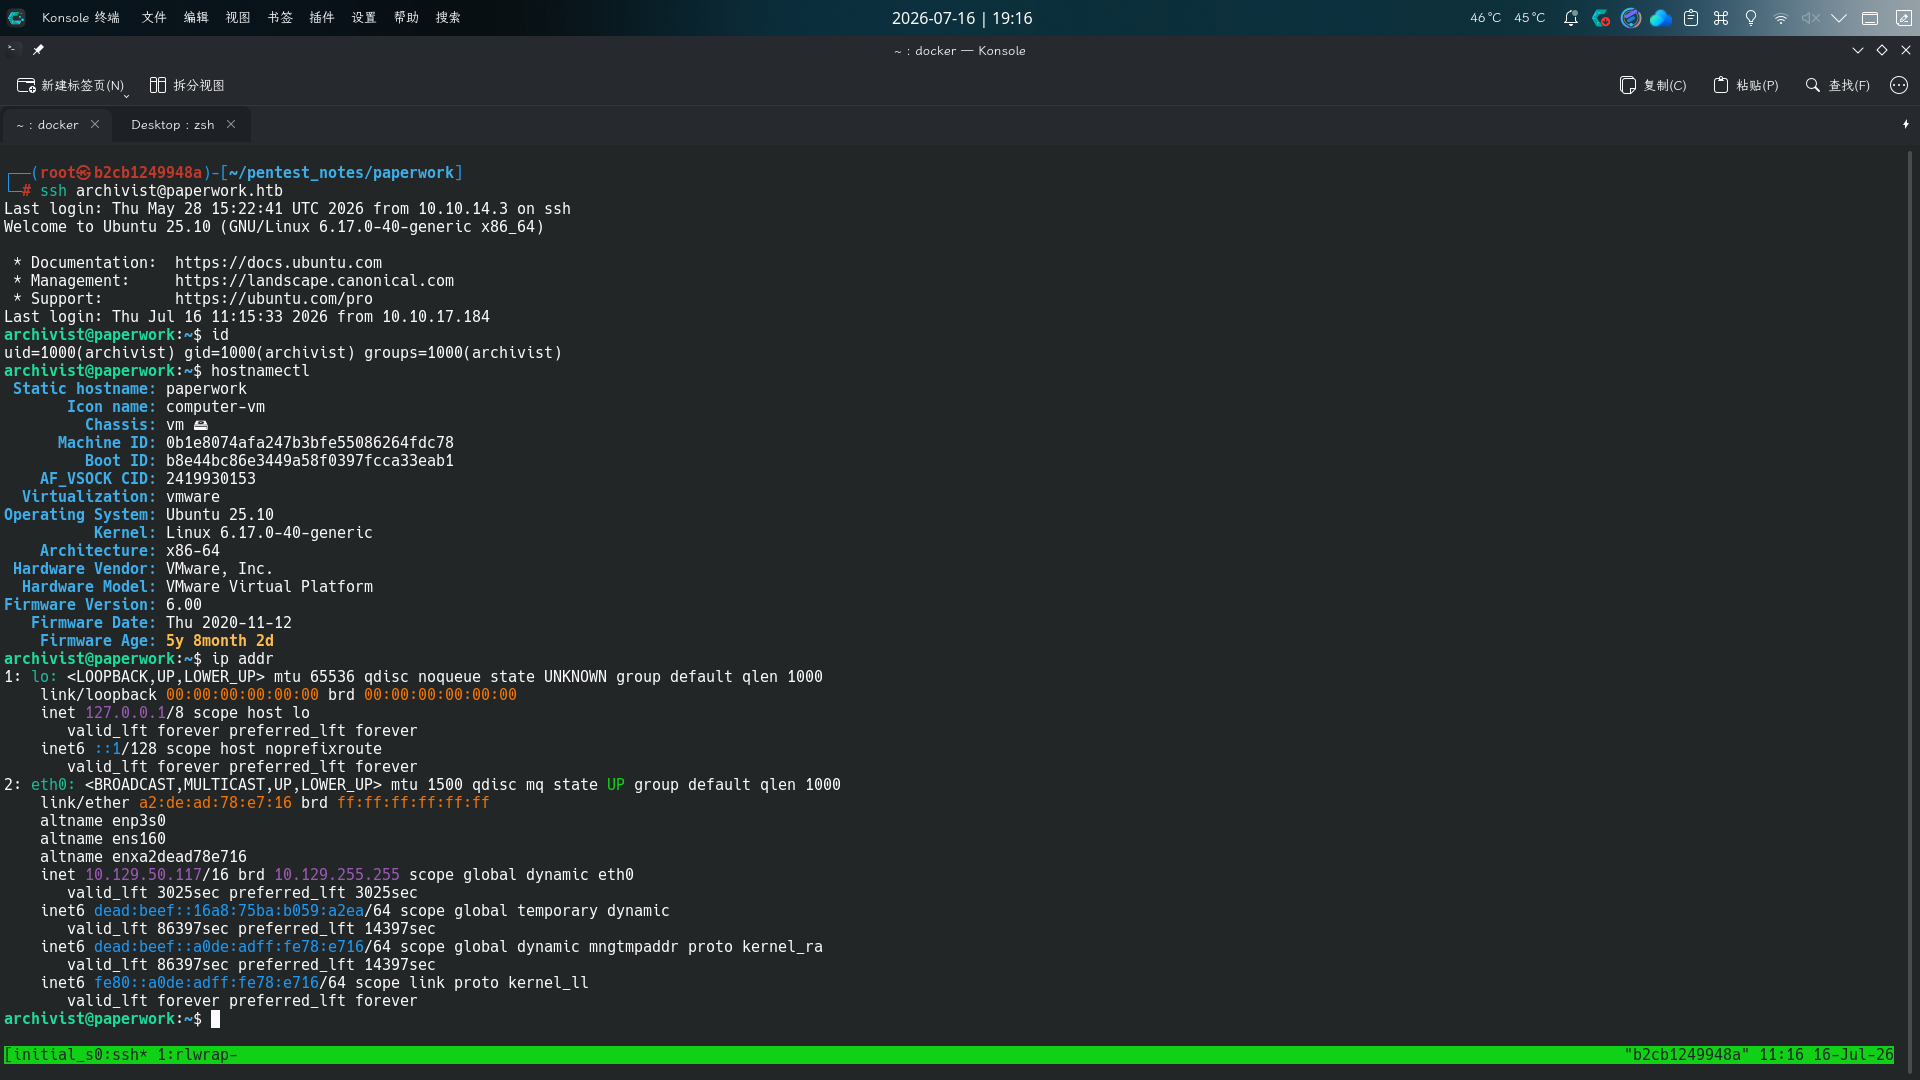
Task: Click the blue cloud sync tray icon
Action: click(1661, 18)
